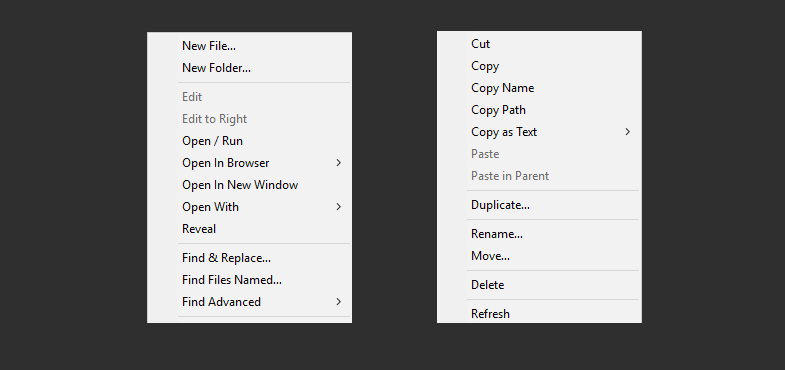
Task: Select Find Files Named... option
Action: point(249,280)
